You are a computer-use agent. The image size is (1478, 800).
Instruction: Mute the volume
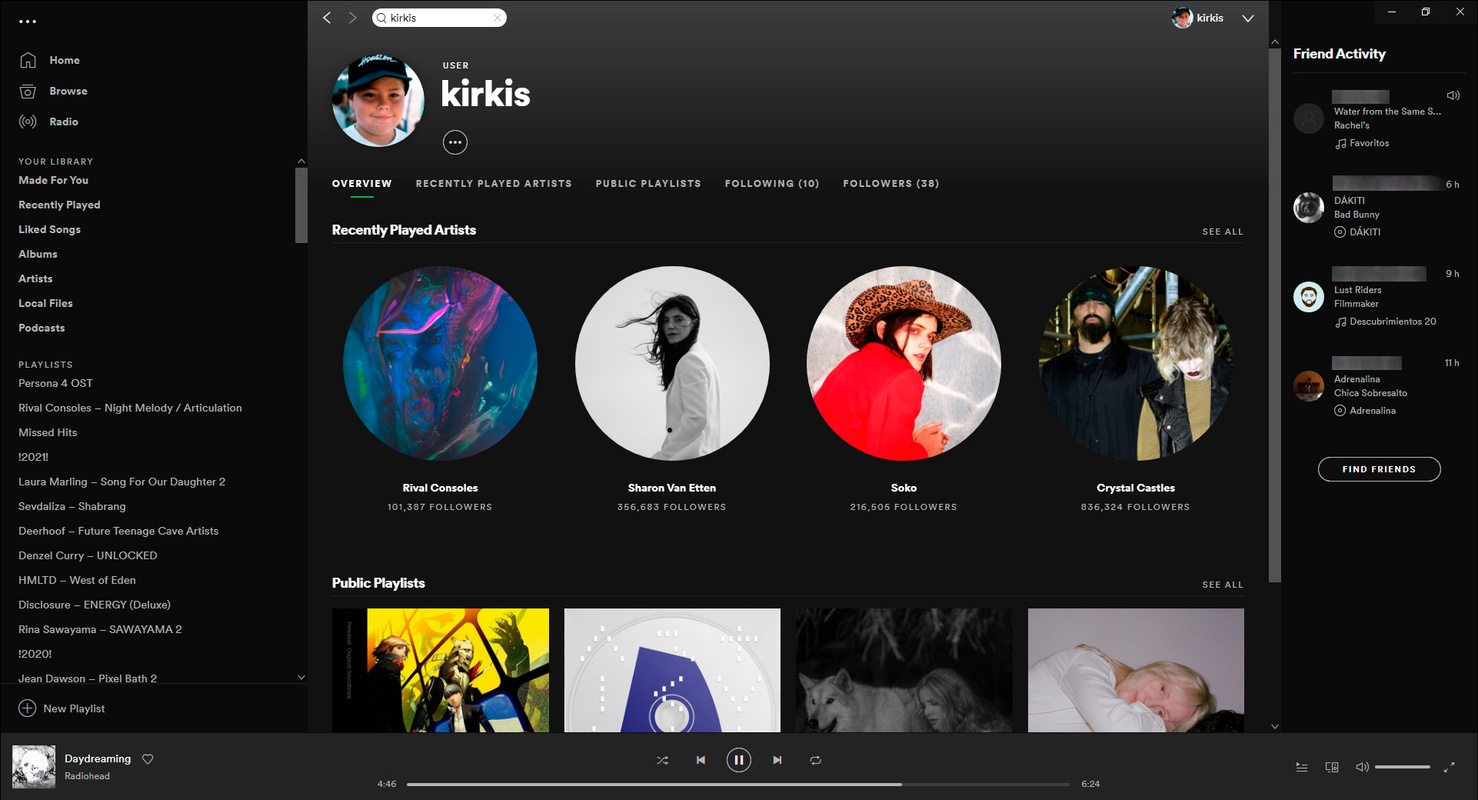[1361, 768]
